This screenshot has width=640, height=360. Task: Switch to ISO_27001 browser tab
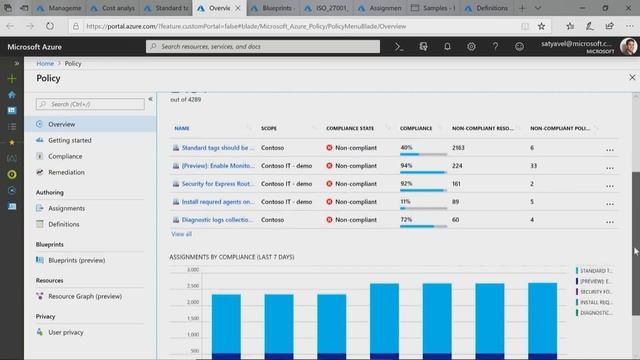coord(327,8)
